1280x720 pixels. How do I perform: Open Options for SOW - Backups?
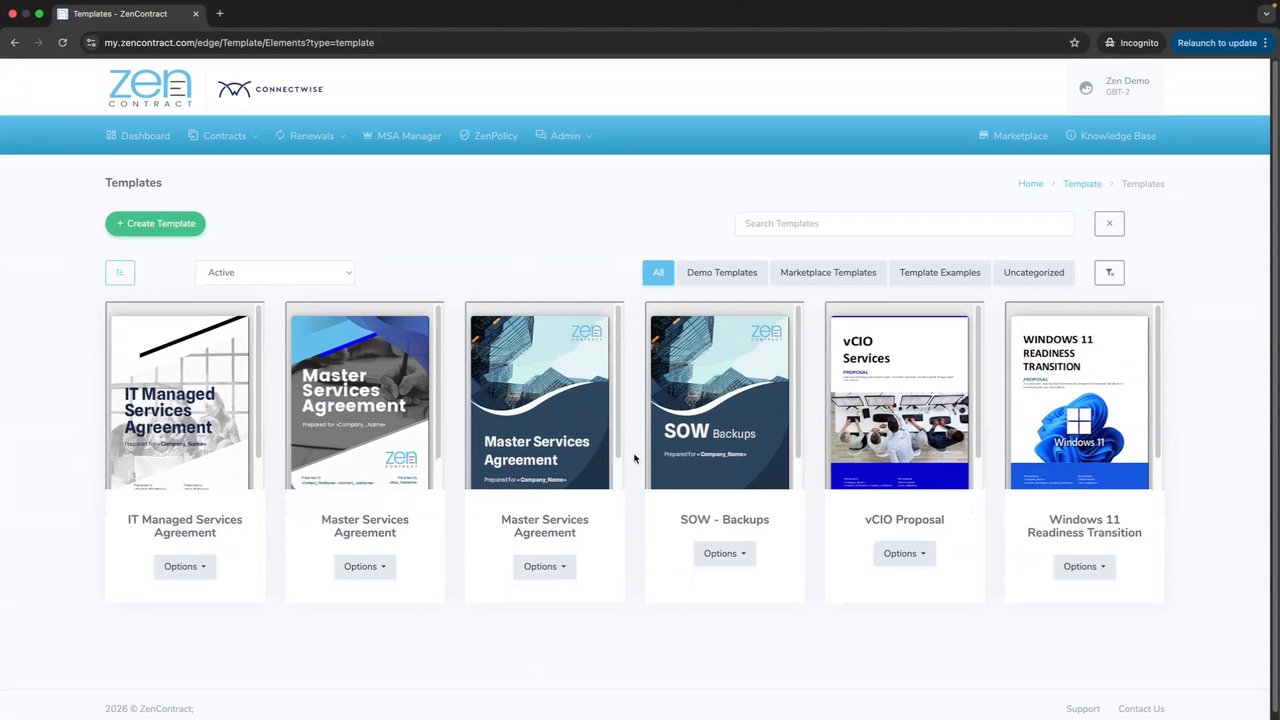(725, 553)
